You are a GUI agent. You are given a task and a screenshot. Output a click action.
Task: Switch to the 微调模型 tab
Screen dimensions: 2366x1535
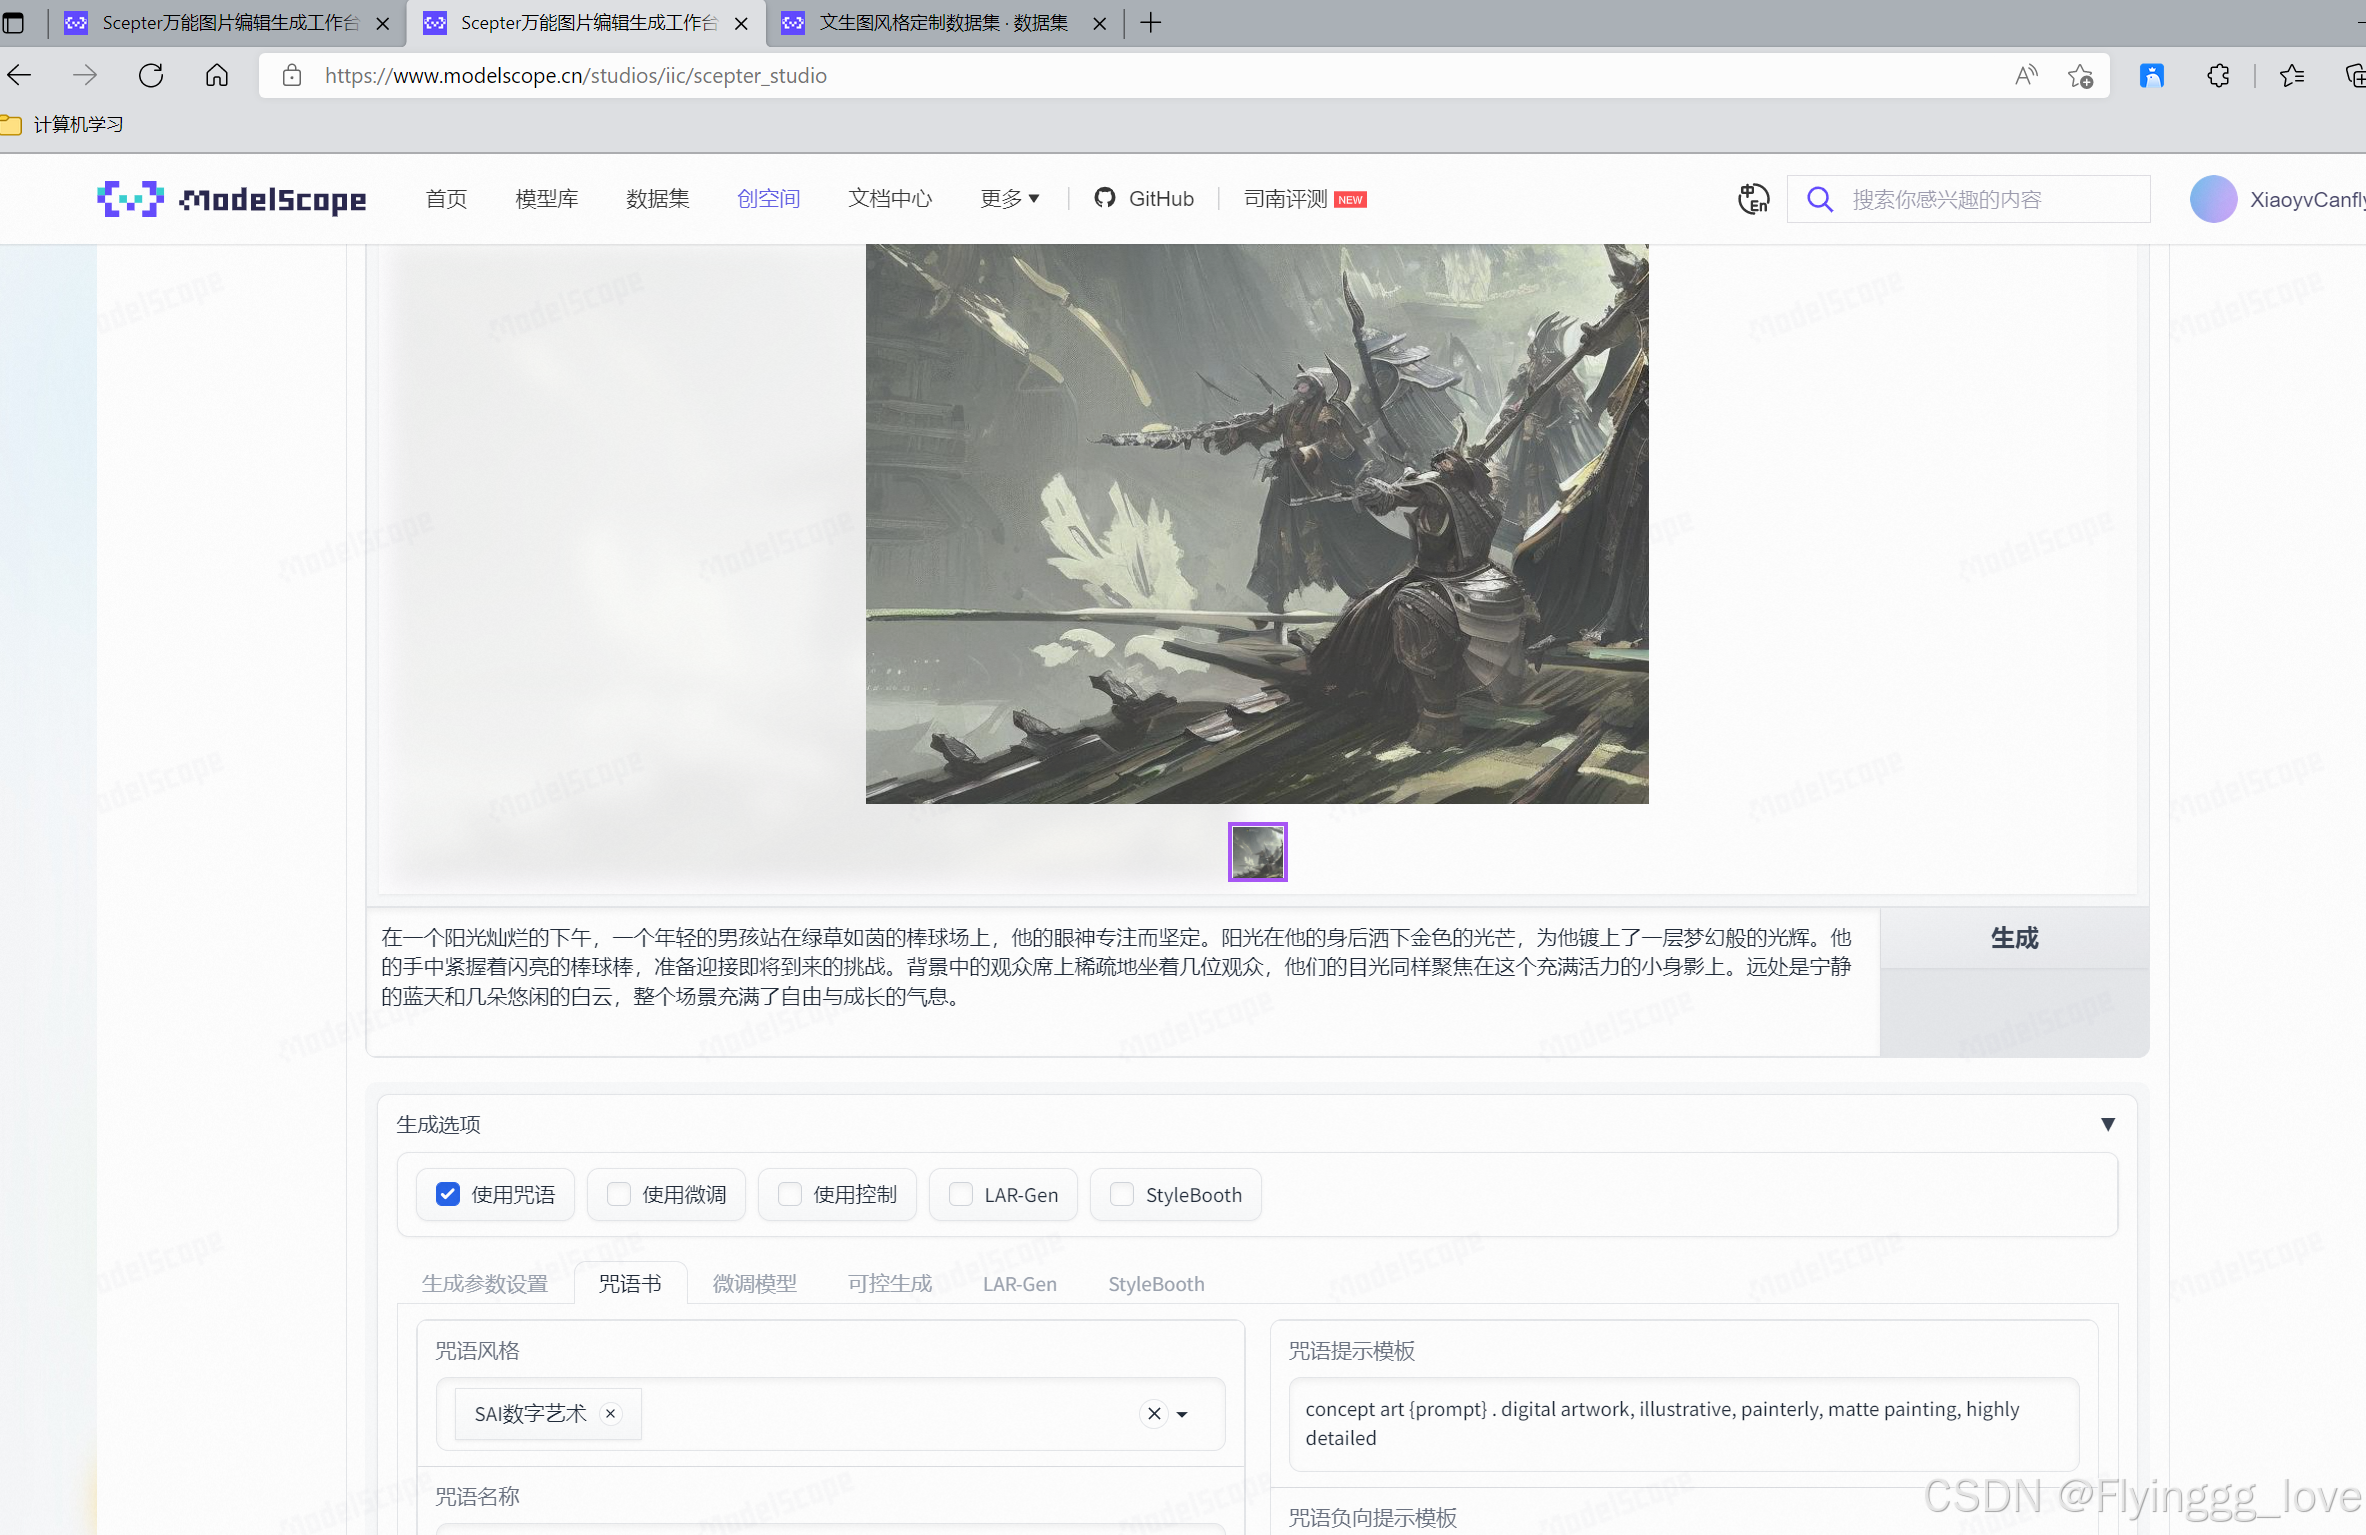[x=755, y=1284]
